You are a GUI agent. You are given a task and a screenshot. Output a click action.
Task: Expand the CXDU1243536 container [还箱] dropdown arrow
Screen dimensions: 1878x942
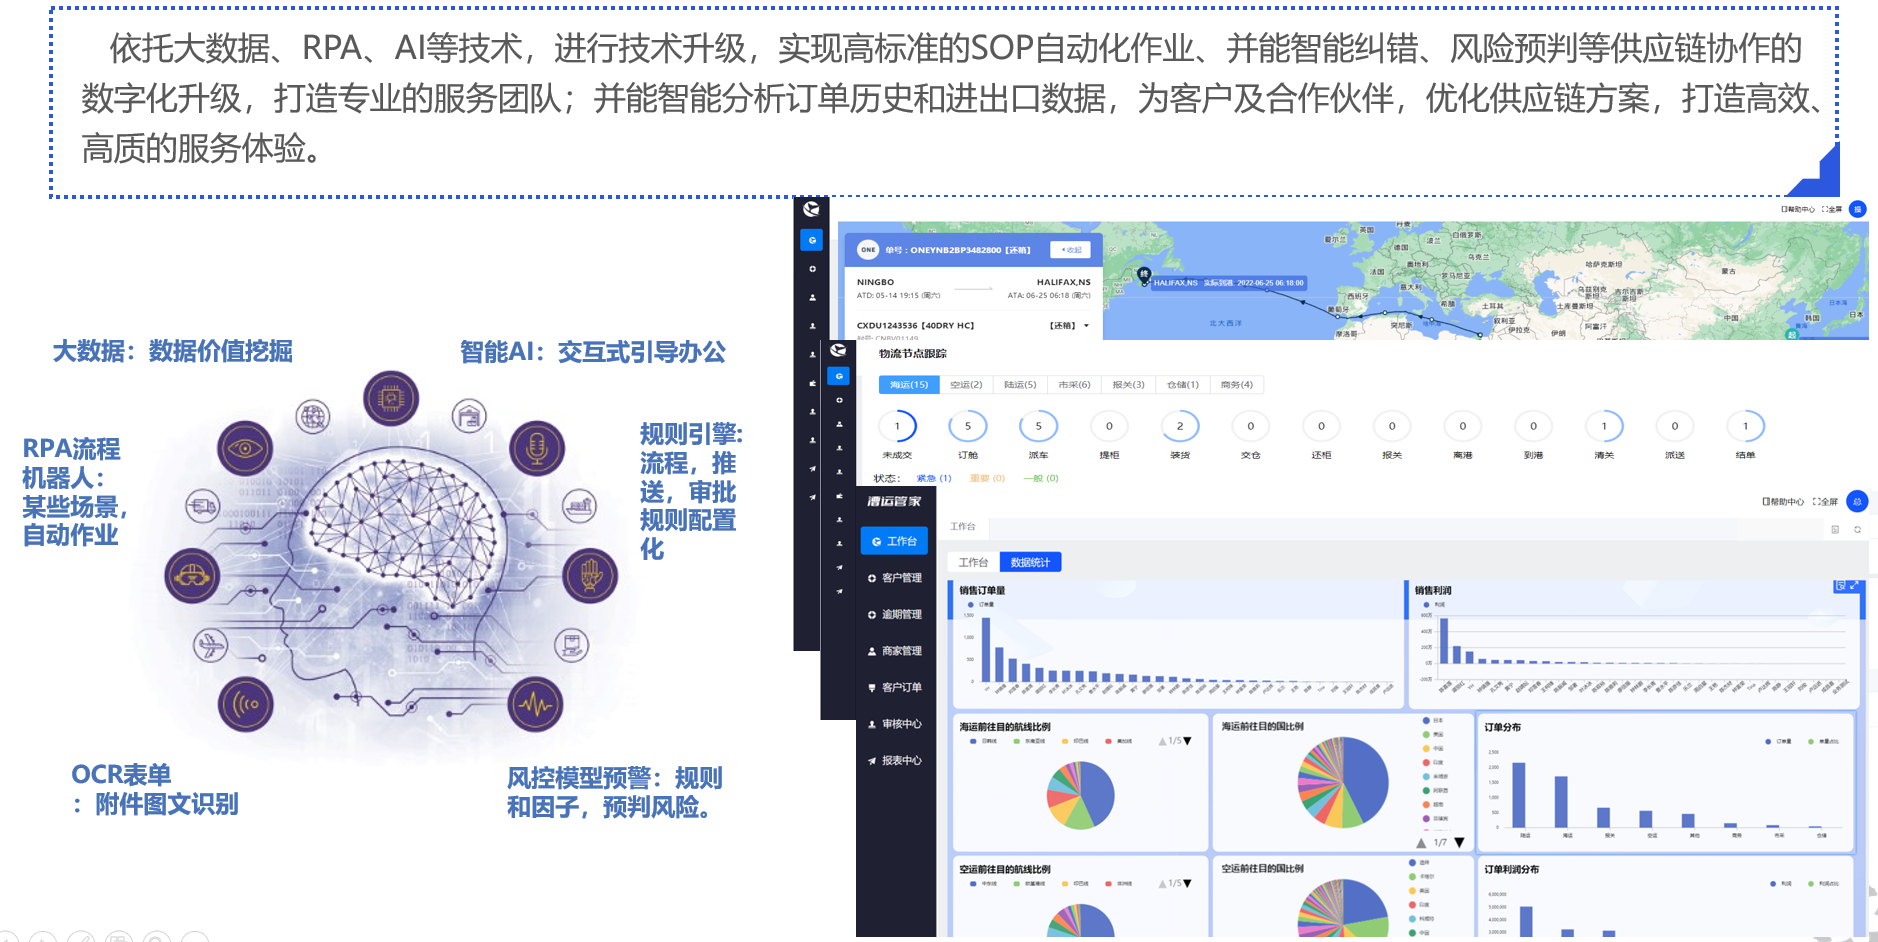coord(1086,326)
